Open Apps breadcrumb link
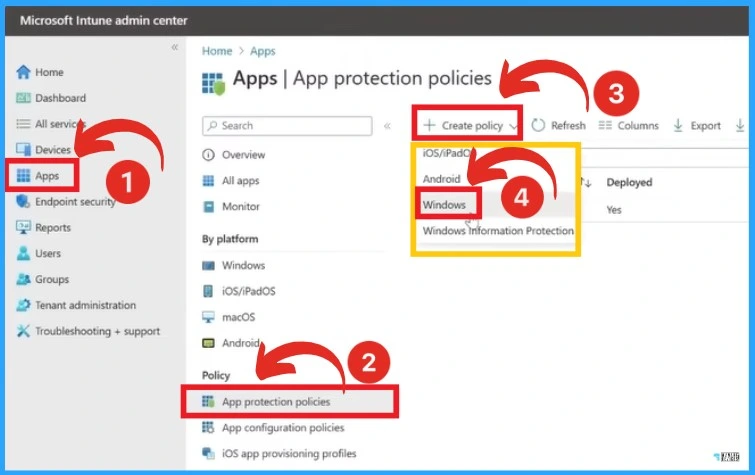The height and width of the screenshot is (475, 755). coord(262,51)
